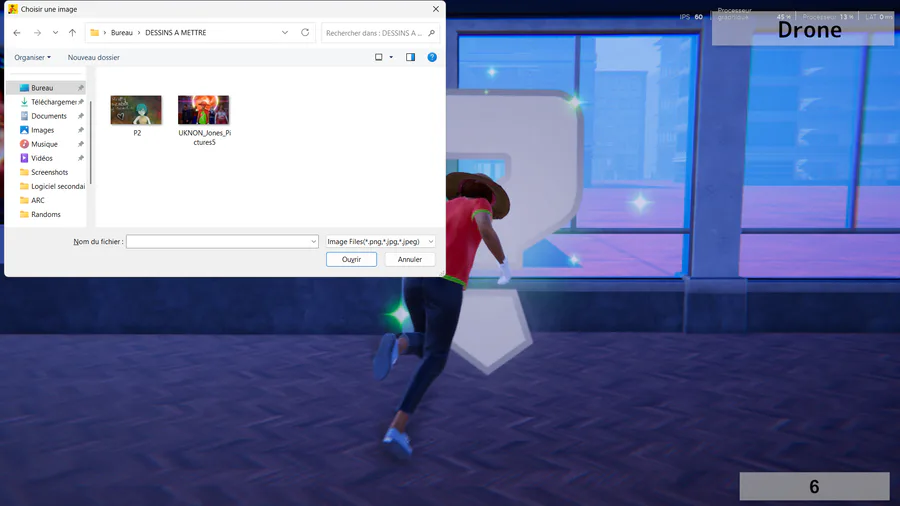Image resolution: width=900 pixels, height=506 pixels.
Task: Select the P2 image thumbnail
Action: pyautogui.click(x=136, y=110)
